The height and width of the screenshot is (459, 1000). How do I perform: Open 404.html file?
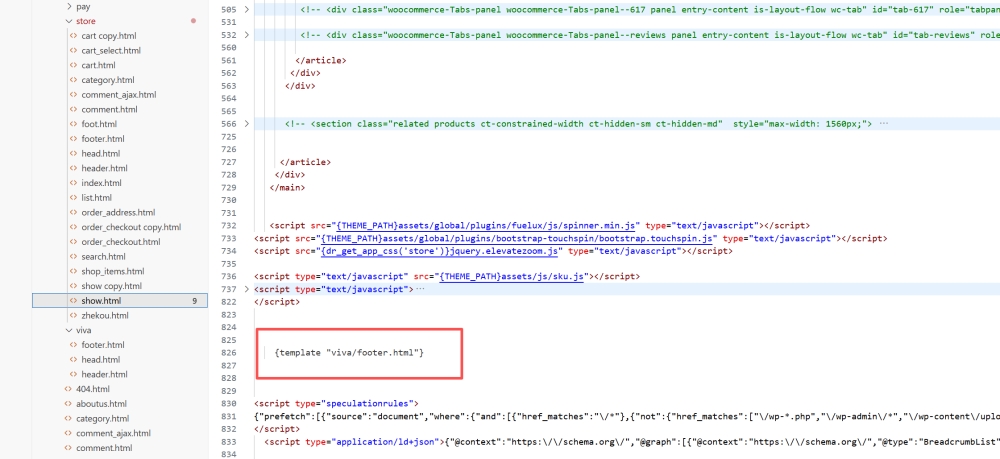92,389
